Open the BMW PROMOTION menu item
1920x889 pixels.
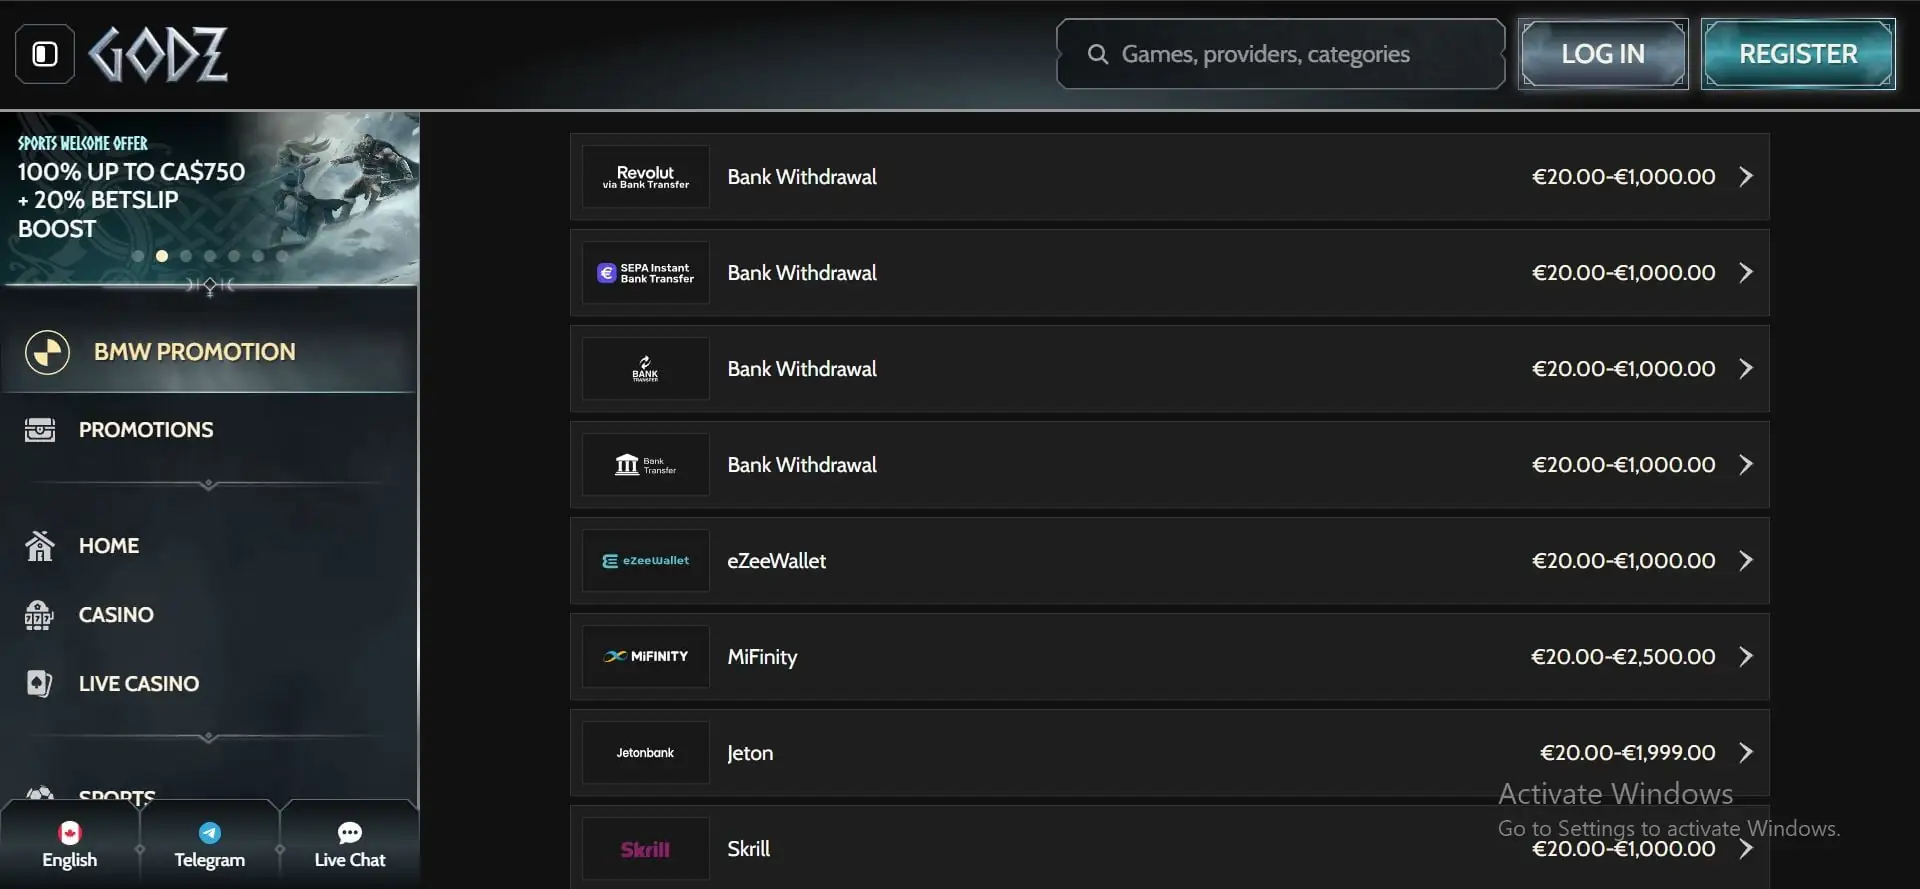209,352
